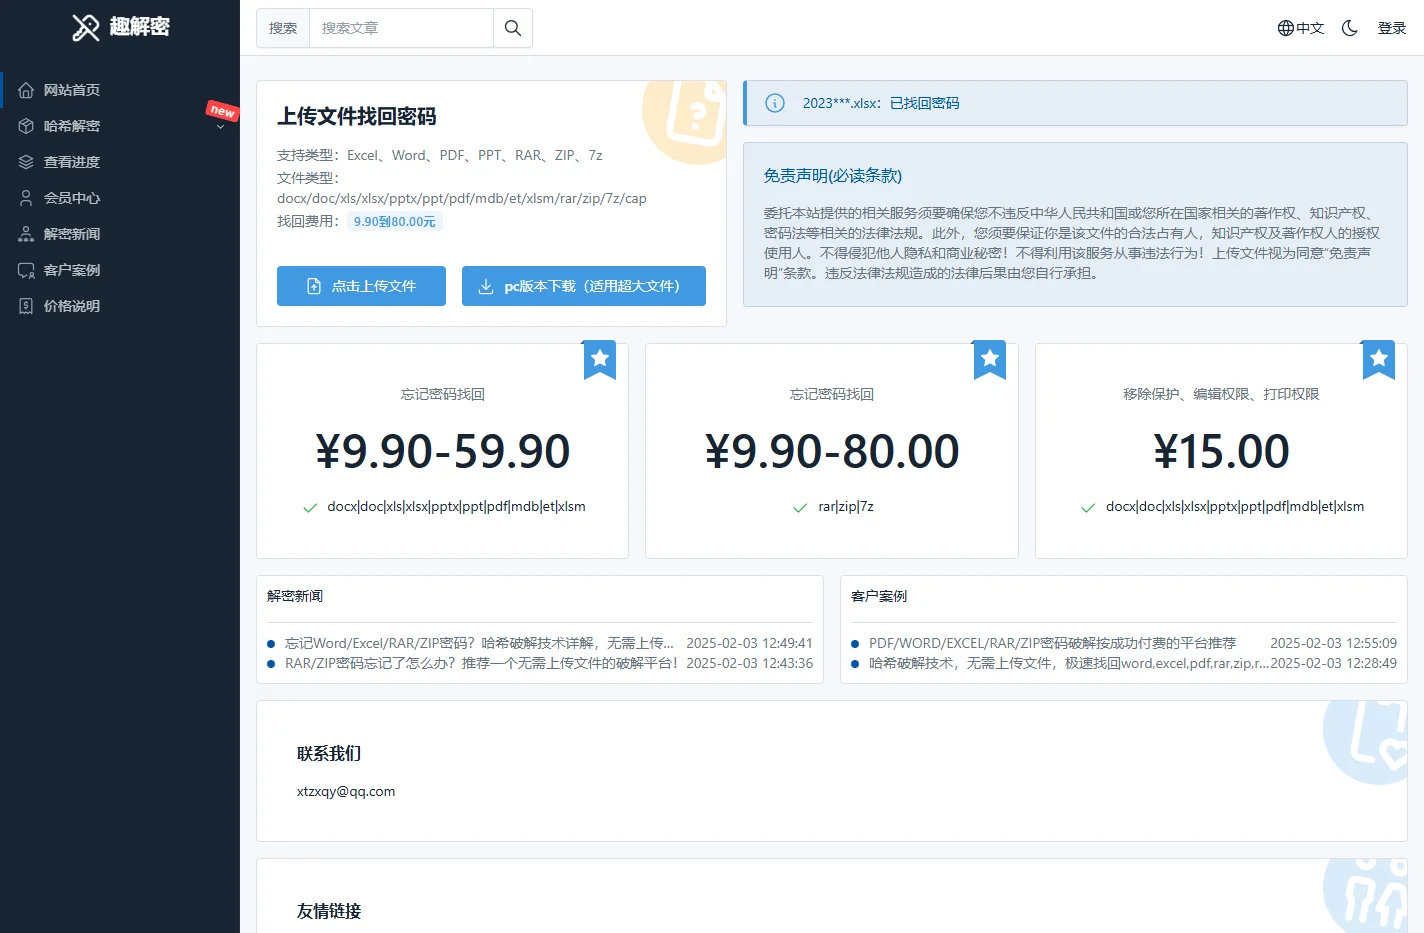Screen dimensions: 1424x933
Task: Open the 哈希解密 menu item
Action: (120, 126)
